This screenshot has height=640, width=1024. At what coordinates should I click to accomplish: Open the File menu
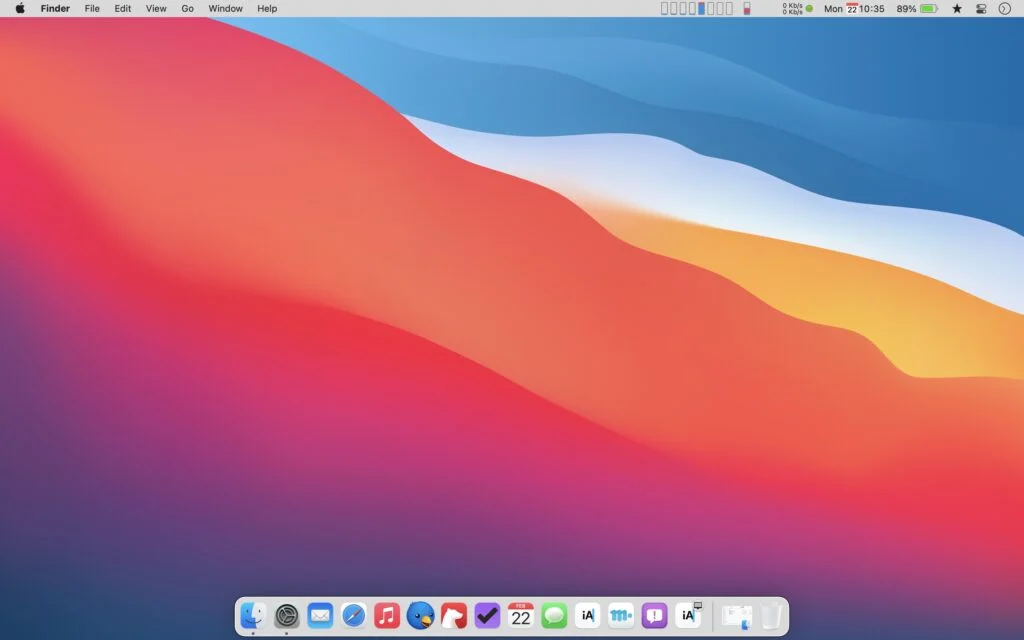pyautogui.click(x=92, y=8)
